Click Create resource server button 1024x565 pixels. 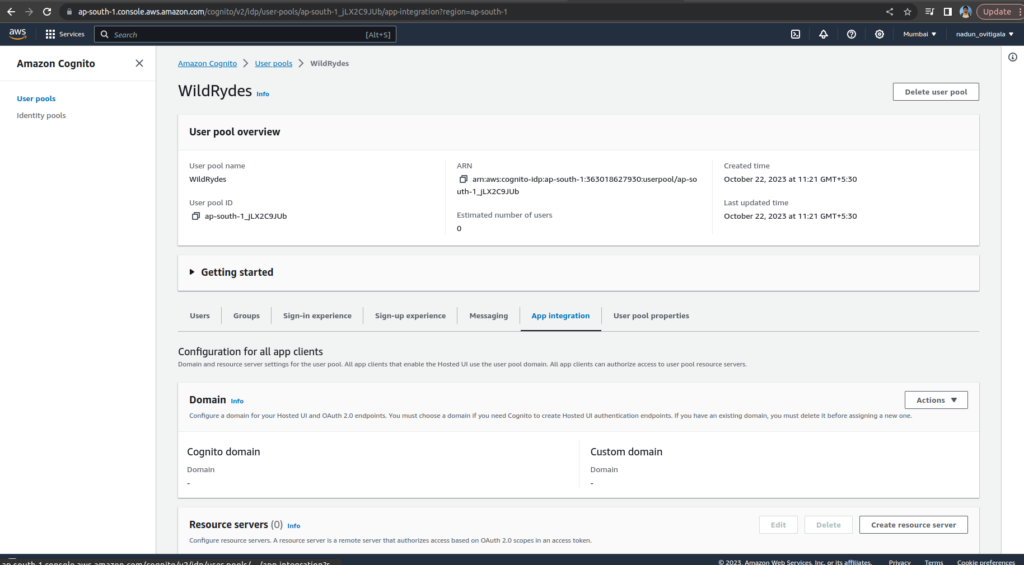pyautogui.click(x=912, y=525)
